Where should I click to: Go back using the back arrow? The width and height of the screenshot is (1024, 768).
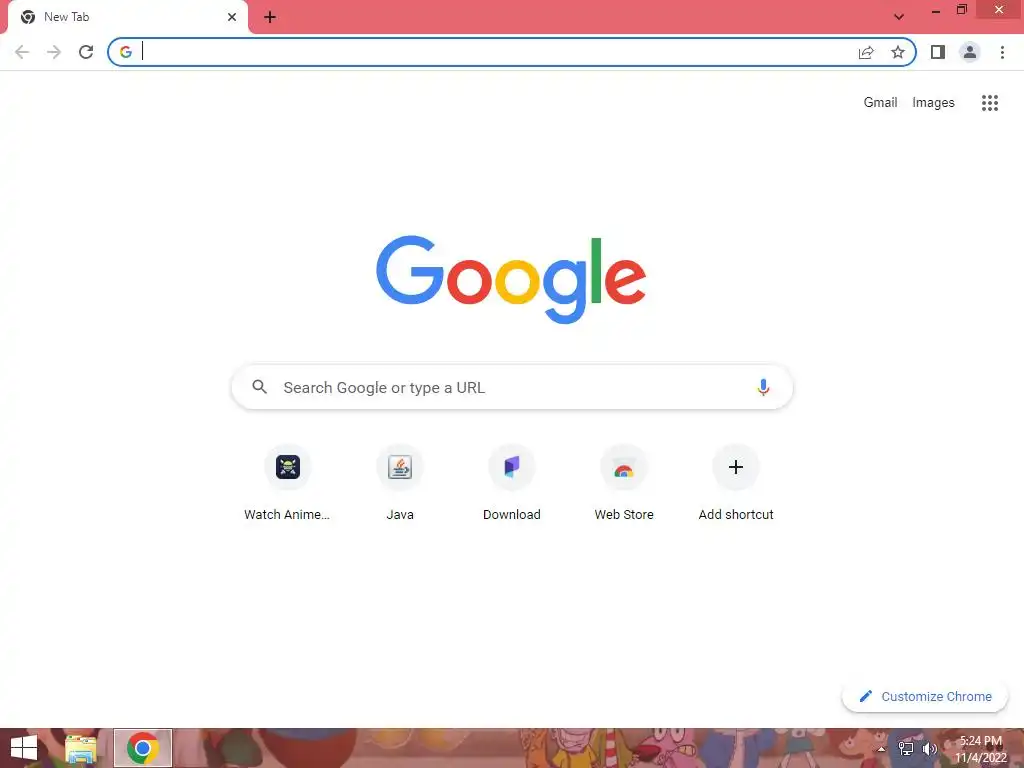click(22, 52)
